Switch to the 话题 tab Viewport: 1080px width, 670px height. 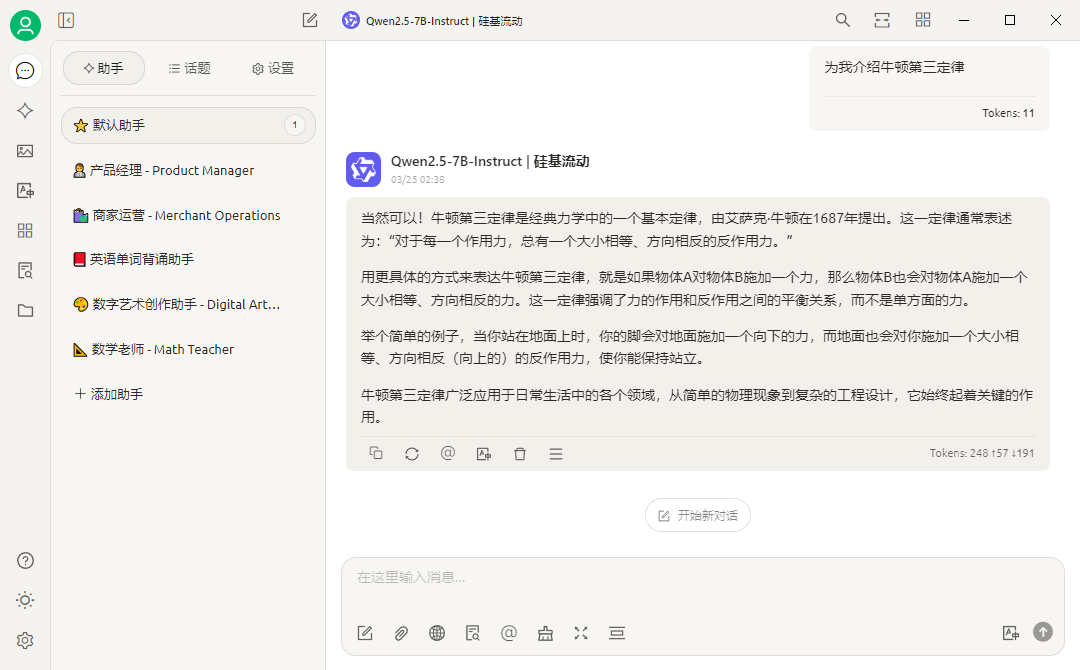tap(189, 68)
